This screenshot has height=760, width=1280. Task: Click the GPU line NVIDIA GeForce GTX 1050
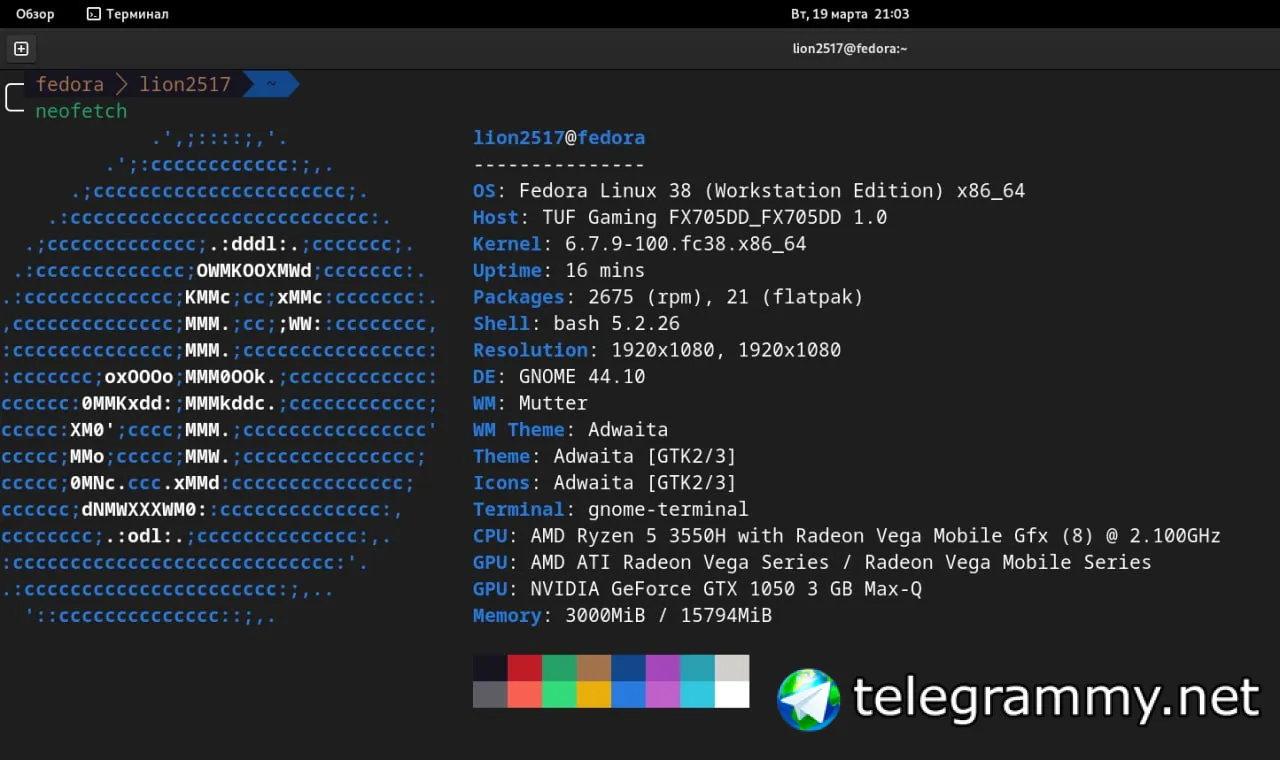tap(697, 589)
